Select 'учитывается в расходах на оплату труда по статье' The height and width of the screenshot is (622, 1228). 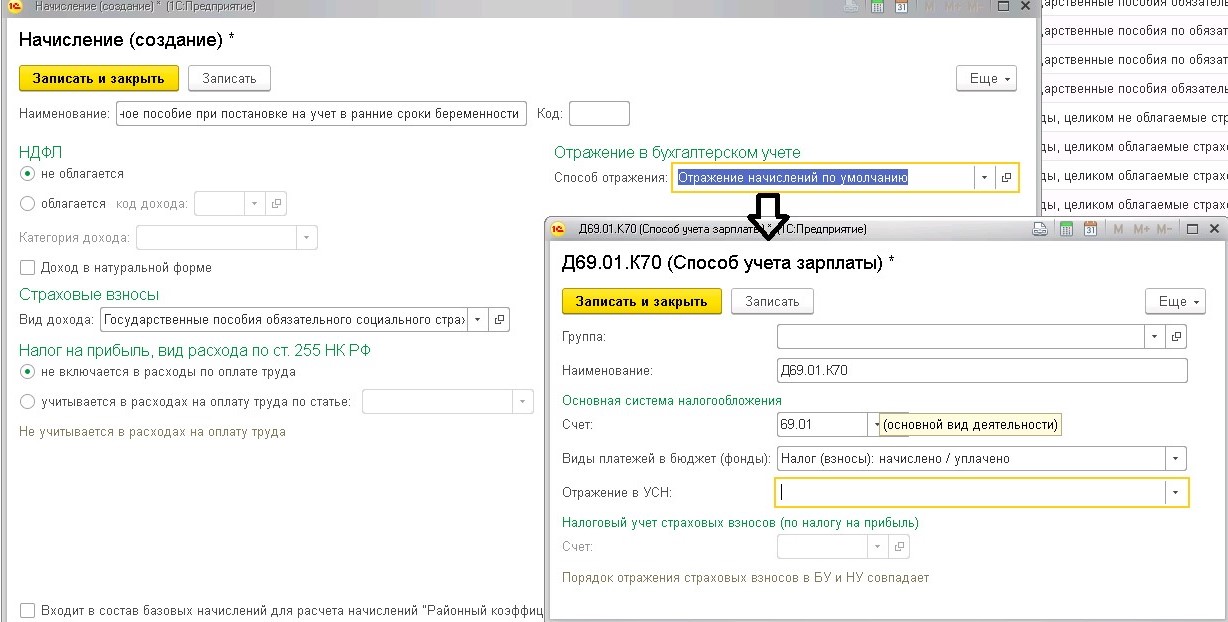27,402
